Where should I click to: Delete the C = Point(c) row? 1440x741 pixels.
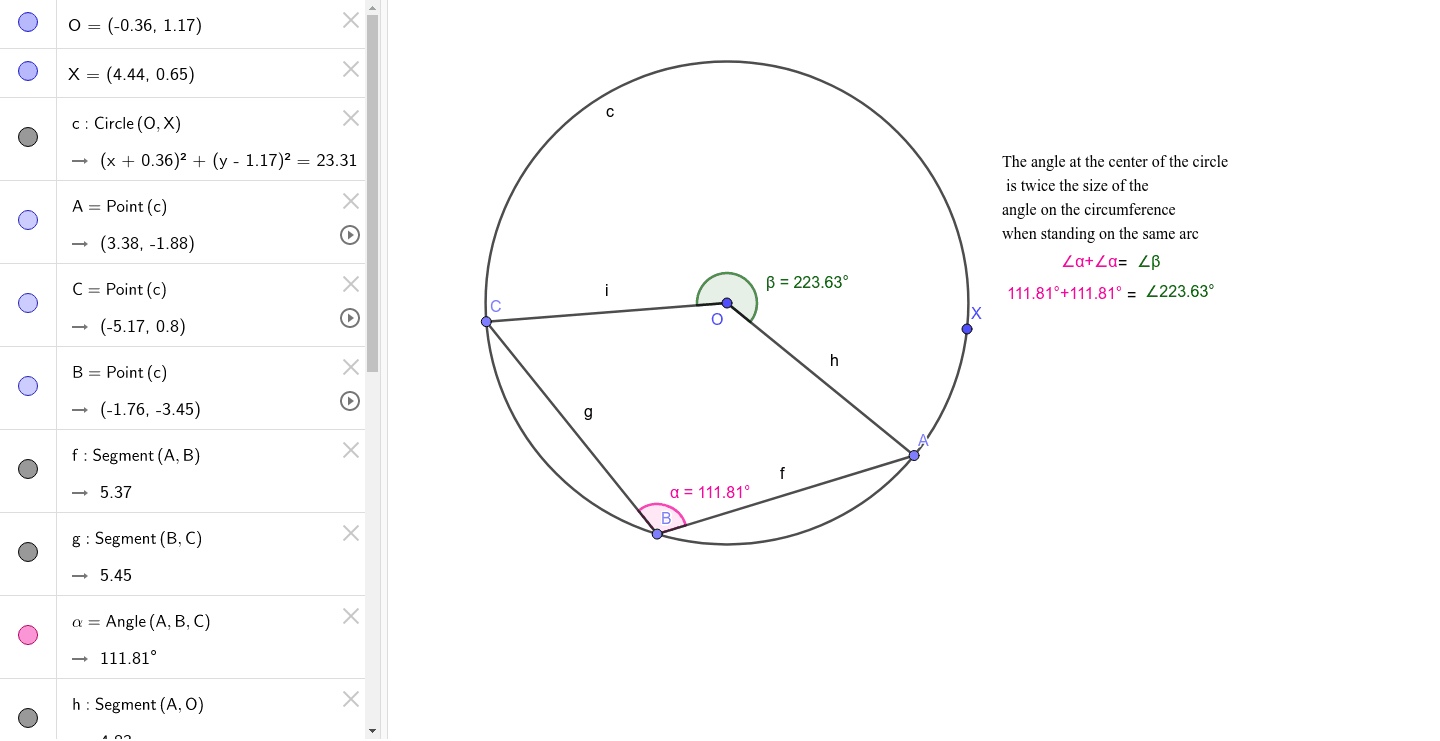[351, 284]
